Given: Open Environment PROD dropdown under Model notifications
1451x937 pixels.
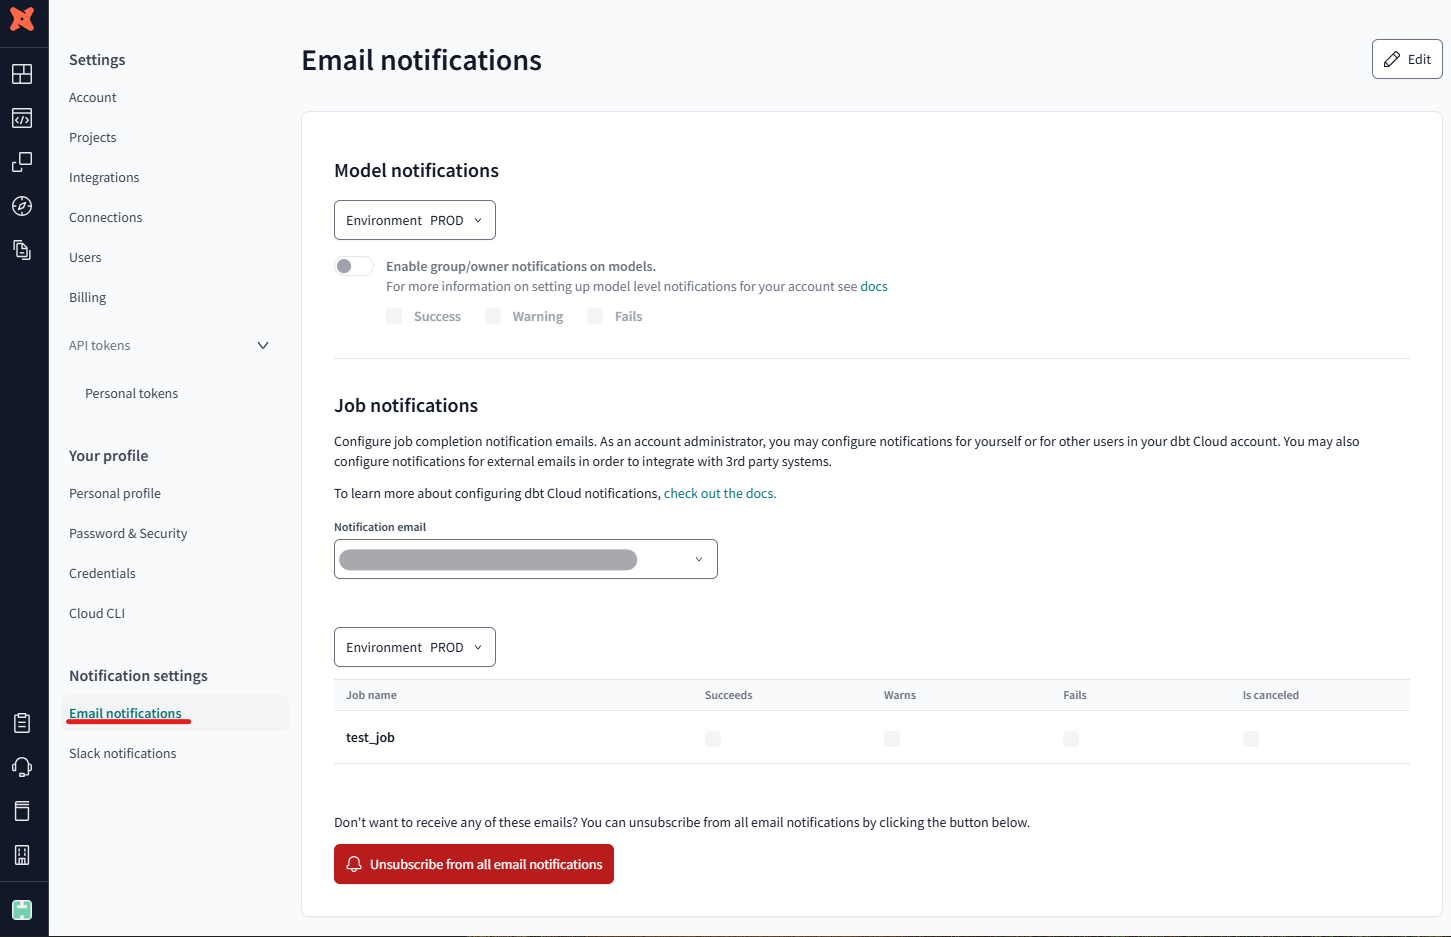Looking at the screenshot, I should click(415, 220).
